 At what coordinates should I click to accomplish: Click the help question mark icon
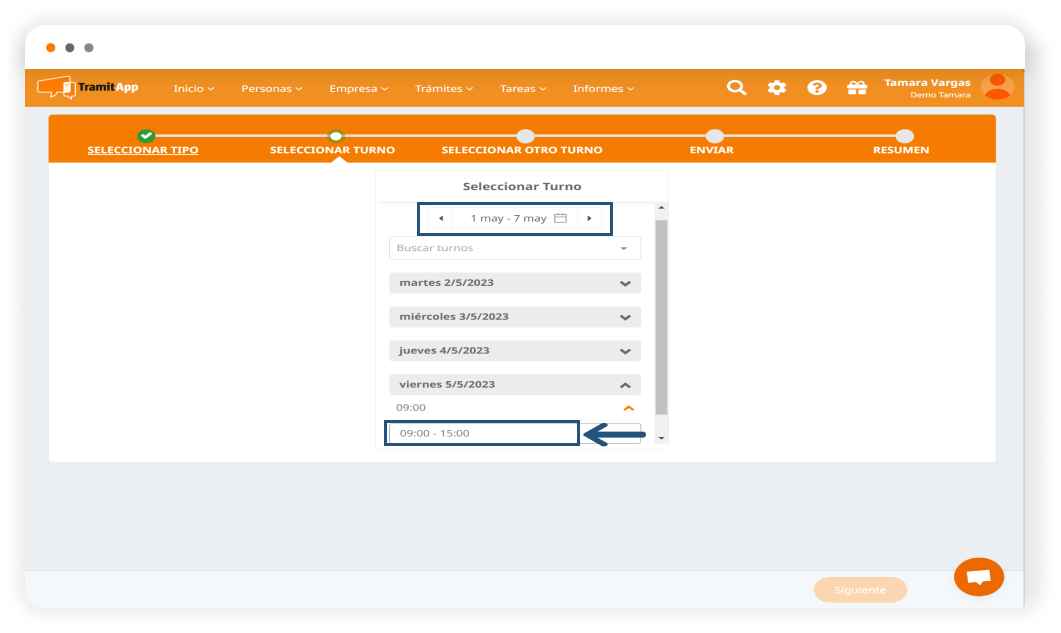[x=817, y=88]
